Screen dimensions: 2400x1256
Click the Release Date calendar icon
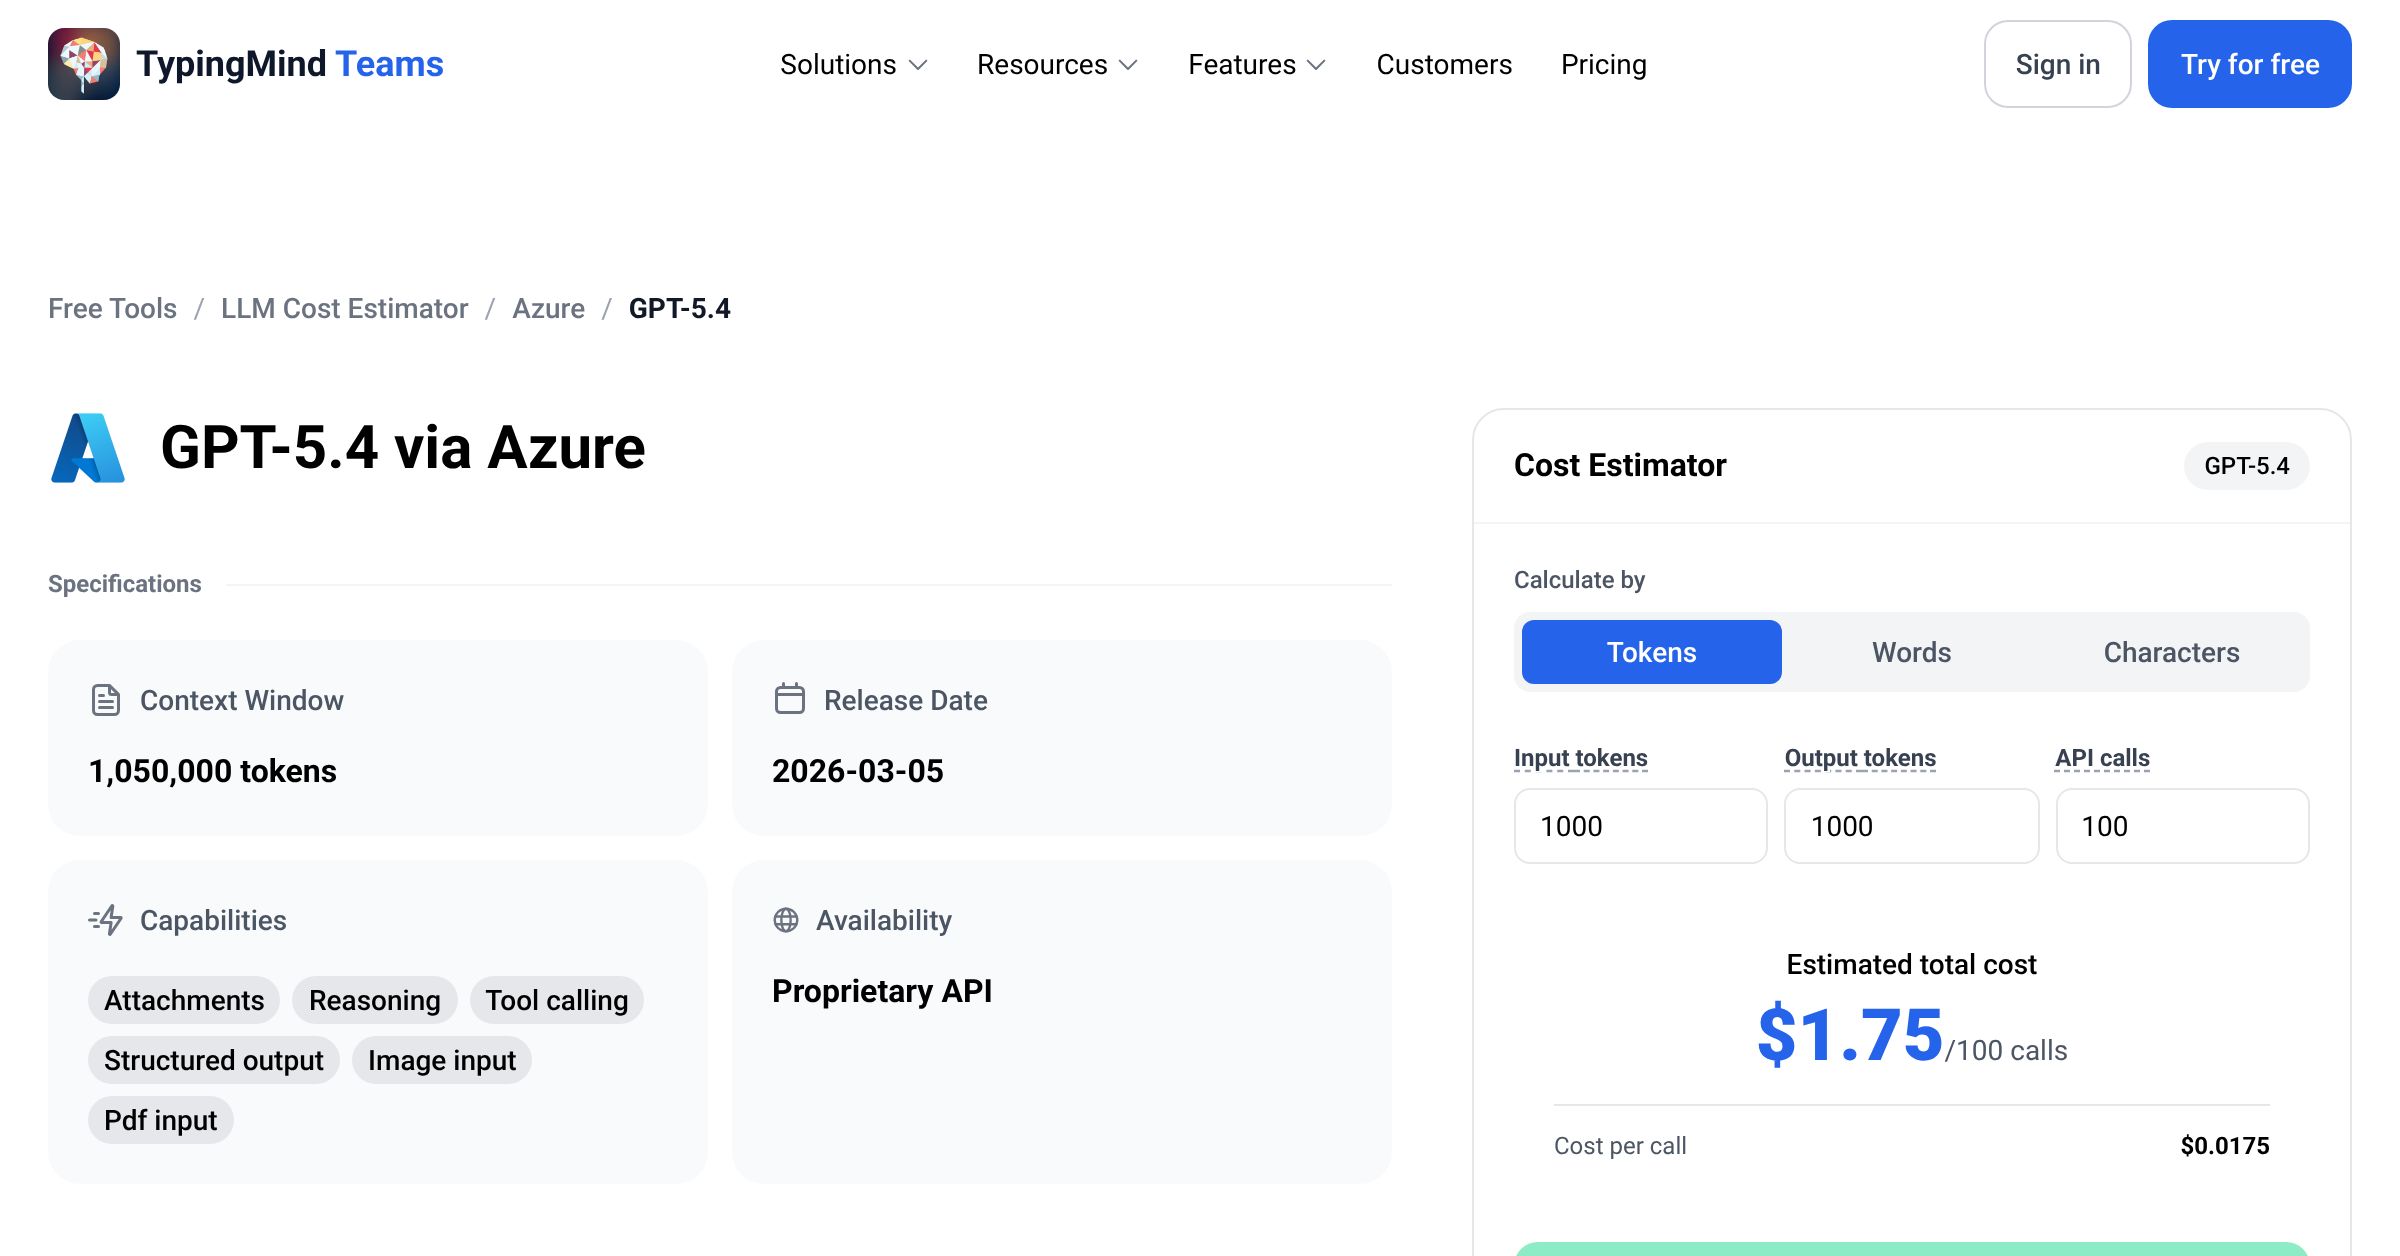tap(790, 699)
